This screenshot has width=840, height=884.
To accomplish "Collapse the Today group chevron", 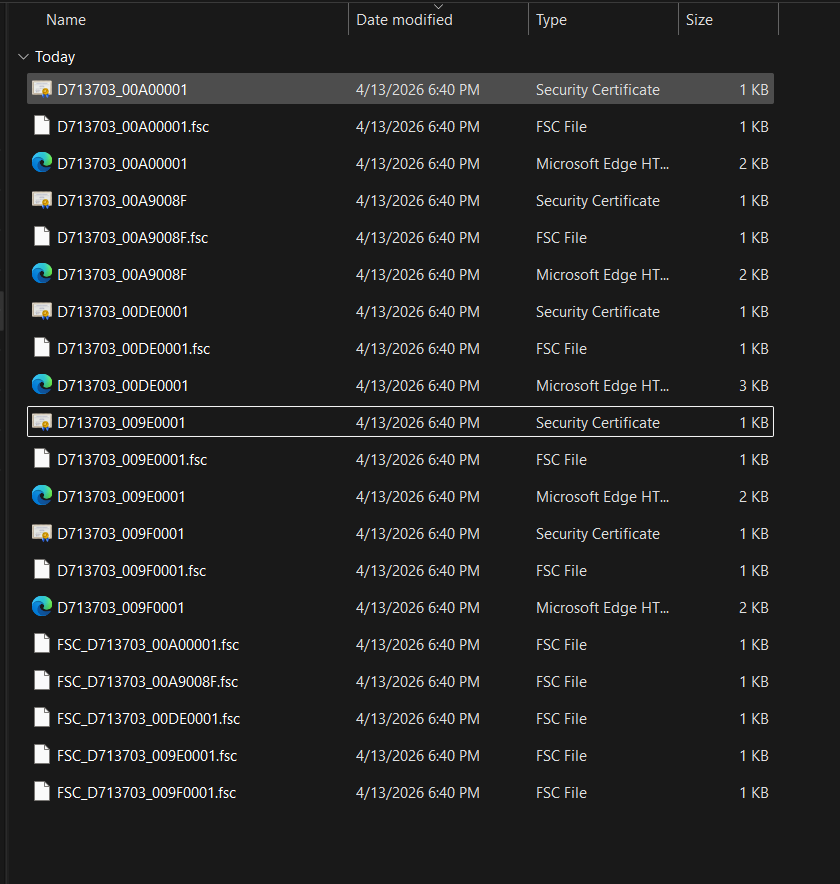I will [x=23, y=58].
